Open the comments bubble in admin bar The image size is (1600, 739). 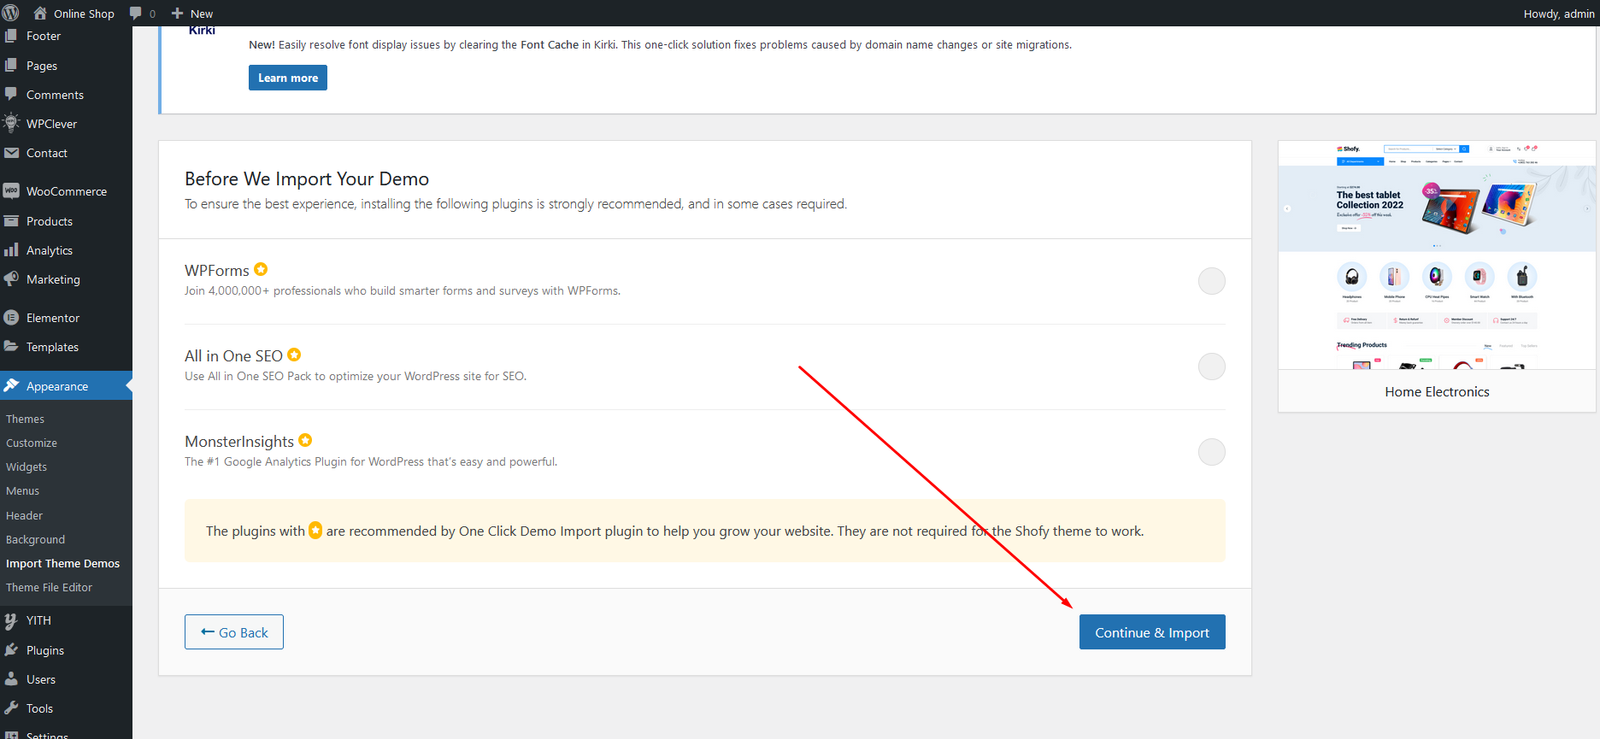(x=137, y=13)
